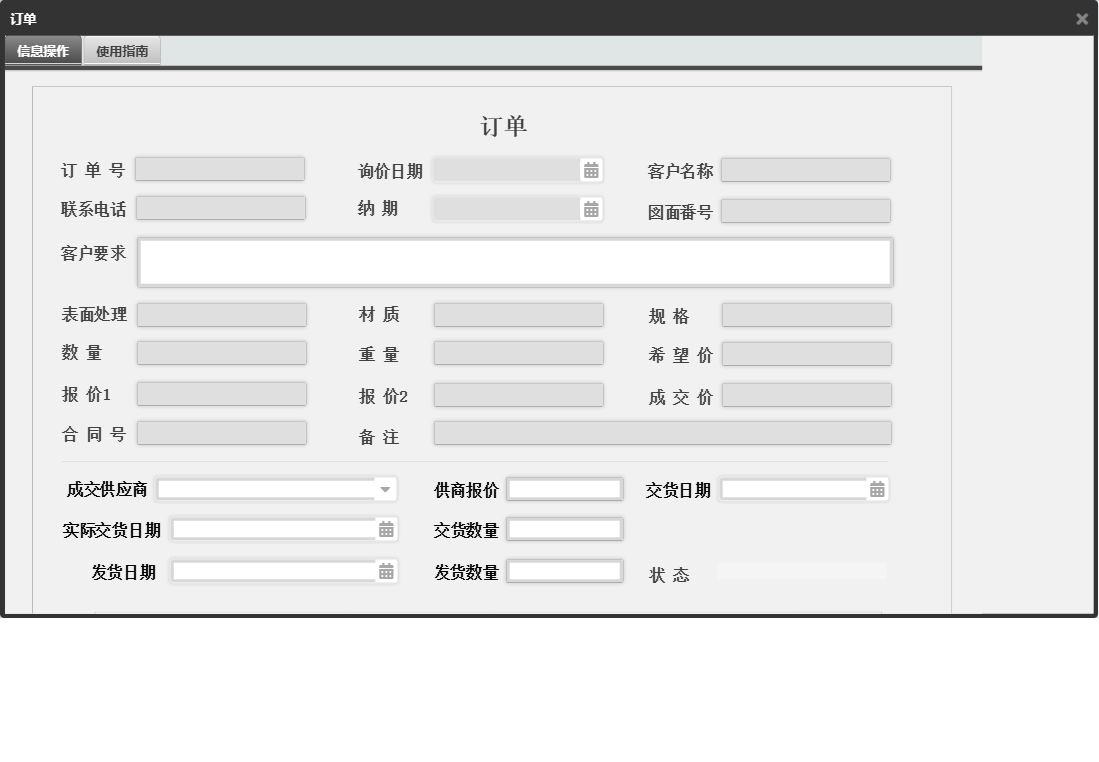
Task: Click the 客户要求 text area
Action: pos(515,261)
